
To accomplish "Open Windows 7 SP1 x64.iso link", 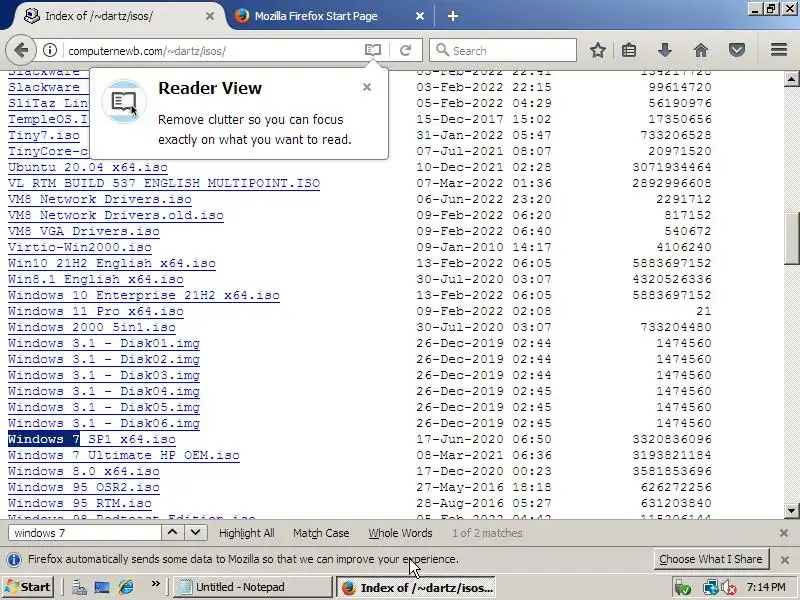I will coord(92,439).
